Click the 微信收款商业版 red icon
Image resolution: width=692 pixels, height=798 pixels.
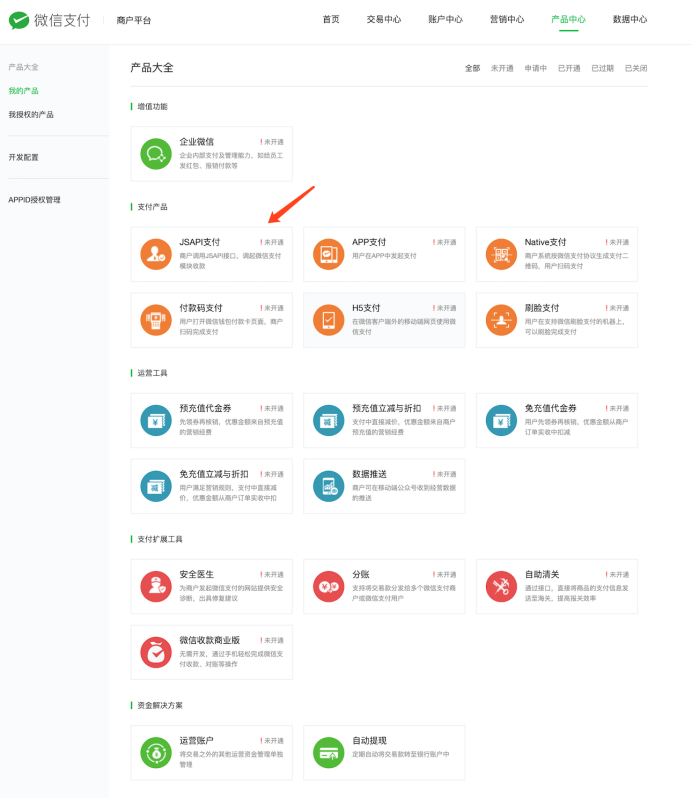(x=156, y=652)
